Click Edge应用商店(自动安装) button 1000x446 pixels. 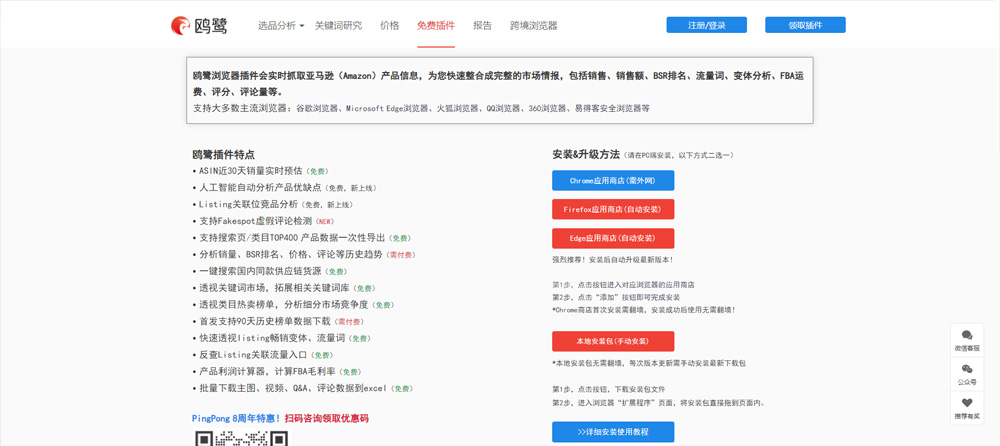613,238
